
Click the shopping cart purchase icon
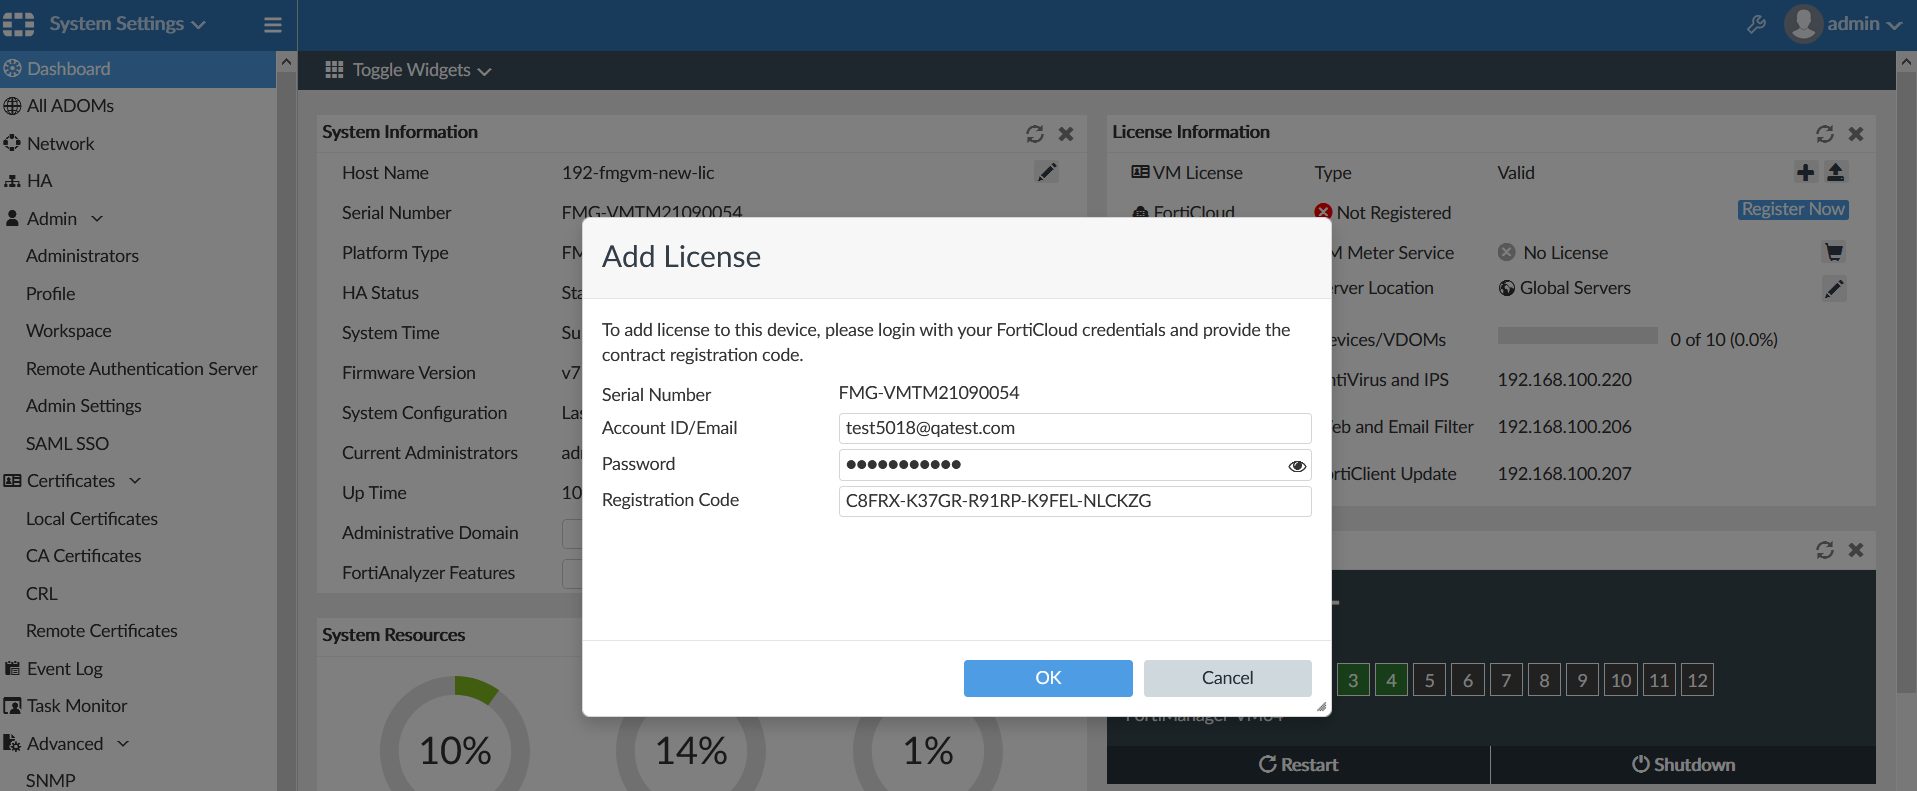point(1833,252)
